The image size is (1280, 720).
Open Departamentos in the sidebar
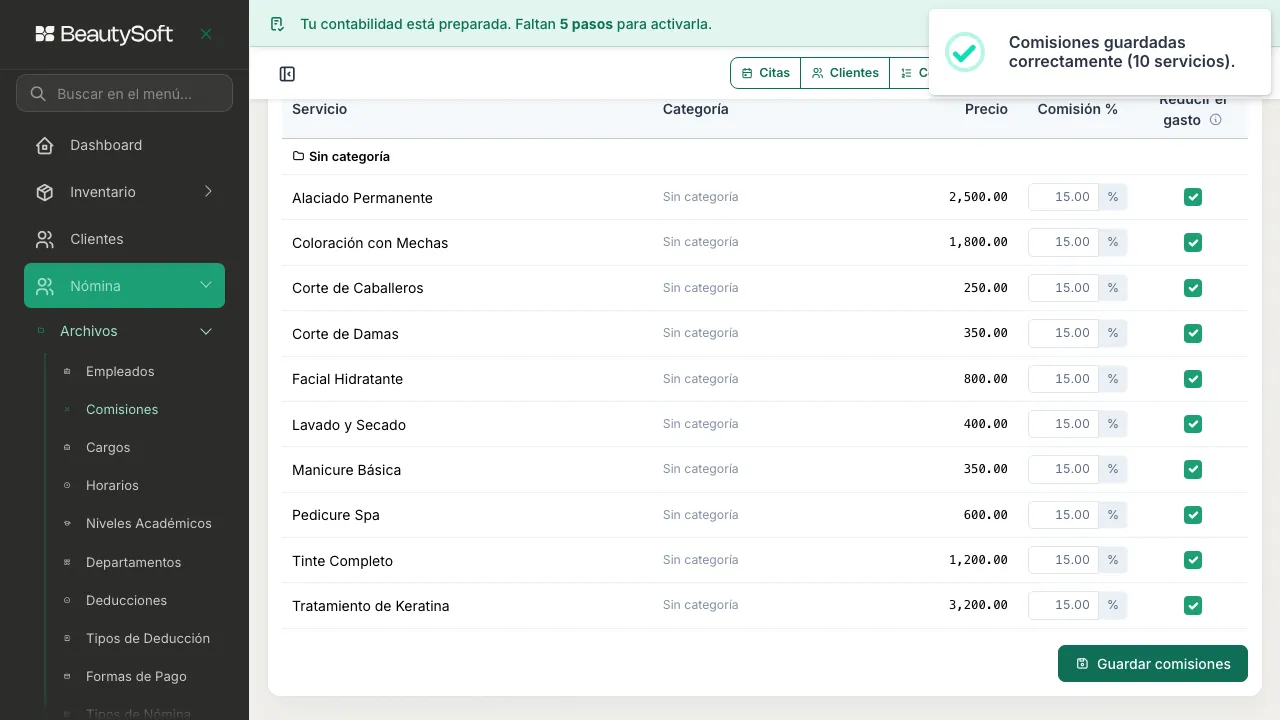click(133, 562)
